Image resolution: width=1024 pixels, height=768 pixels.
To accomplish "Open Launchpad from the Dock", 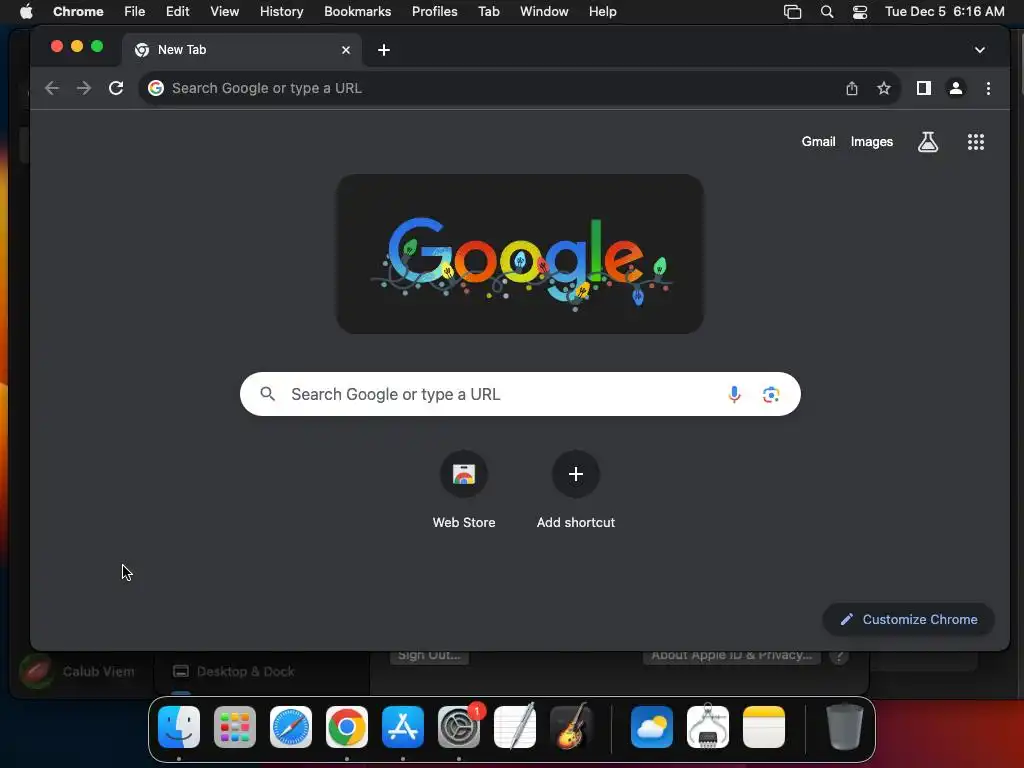I will tap(235, 727).
